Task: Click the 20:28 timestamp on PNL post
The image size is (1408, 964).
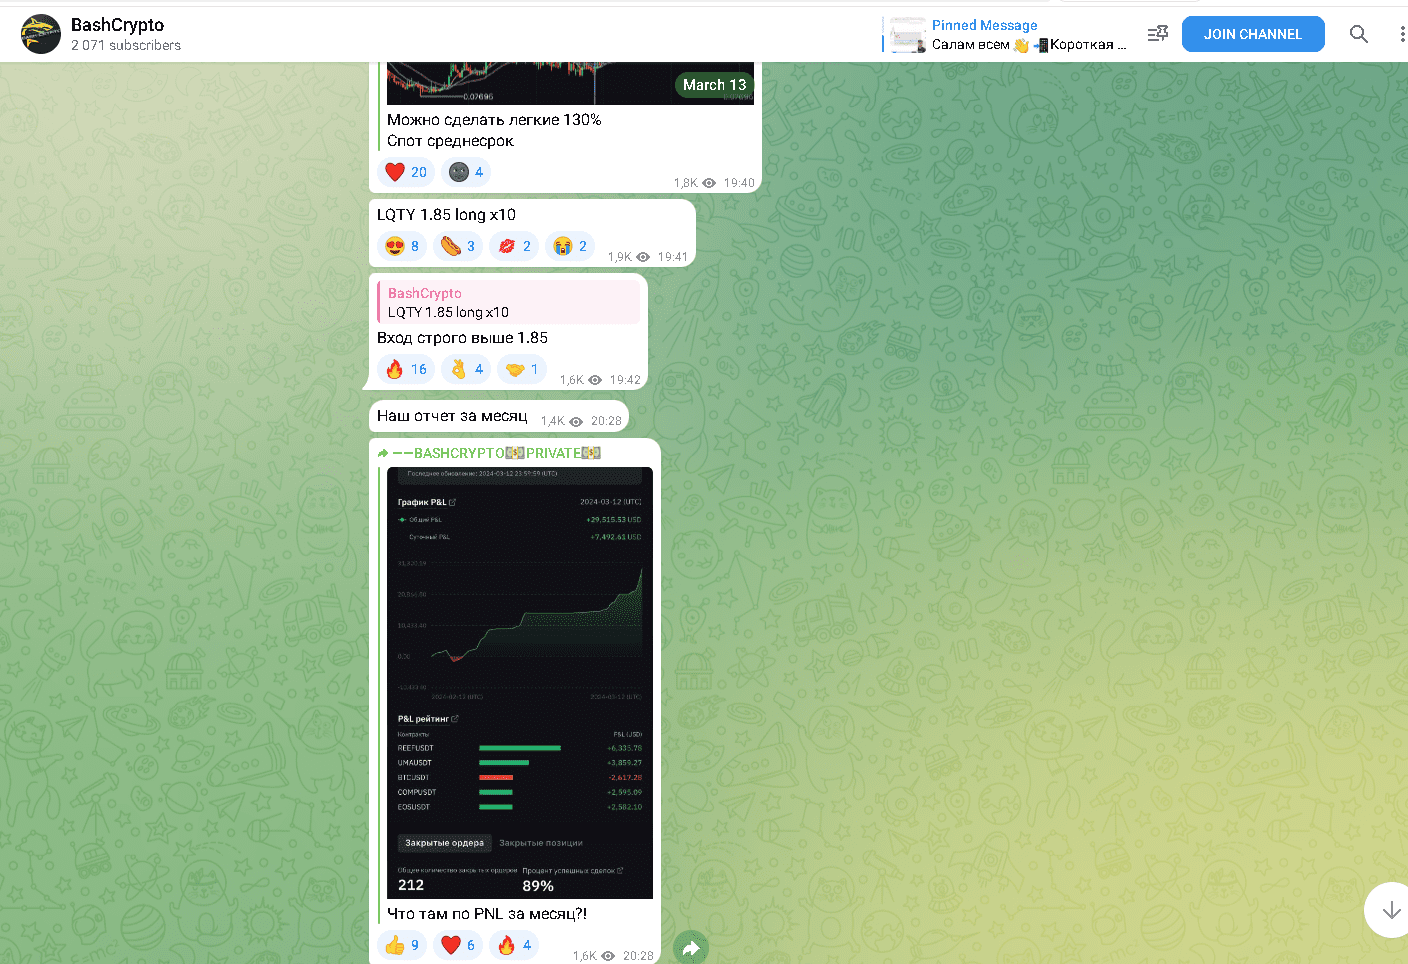Action: (638, 956)
